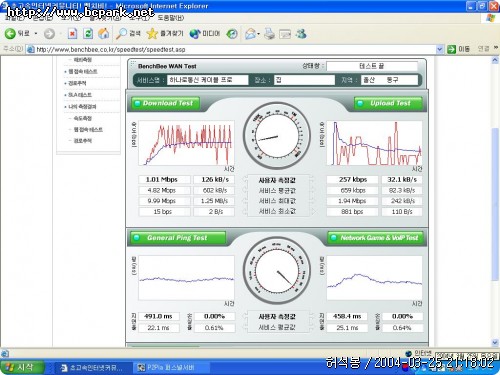The height and width of the screenshot is (375, 500).
Task: Go to Home page house icon
Action: (104, 34)
